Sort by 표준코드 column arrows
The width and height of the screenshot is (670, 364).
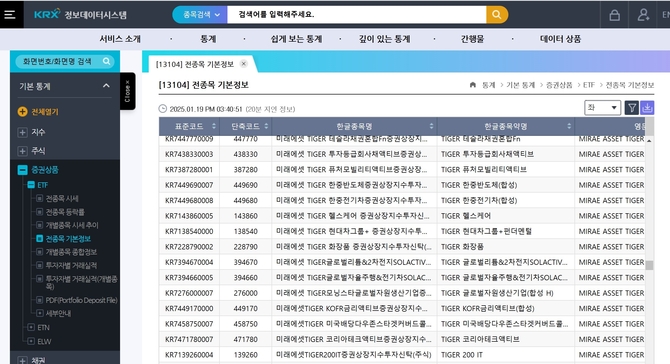(214, 126)
